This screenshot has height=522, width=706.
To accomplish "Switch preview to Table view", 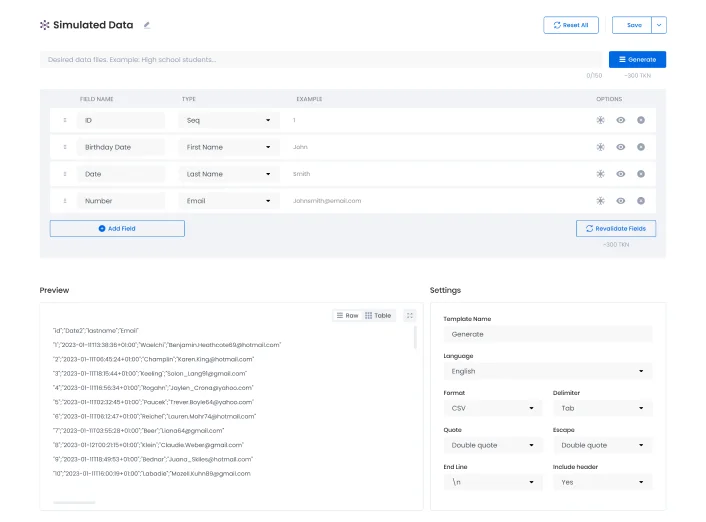I will pos(378,316).
